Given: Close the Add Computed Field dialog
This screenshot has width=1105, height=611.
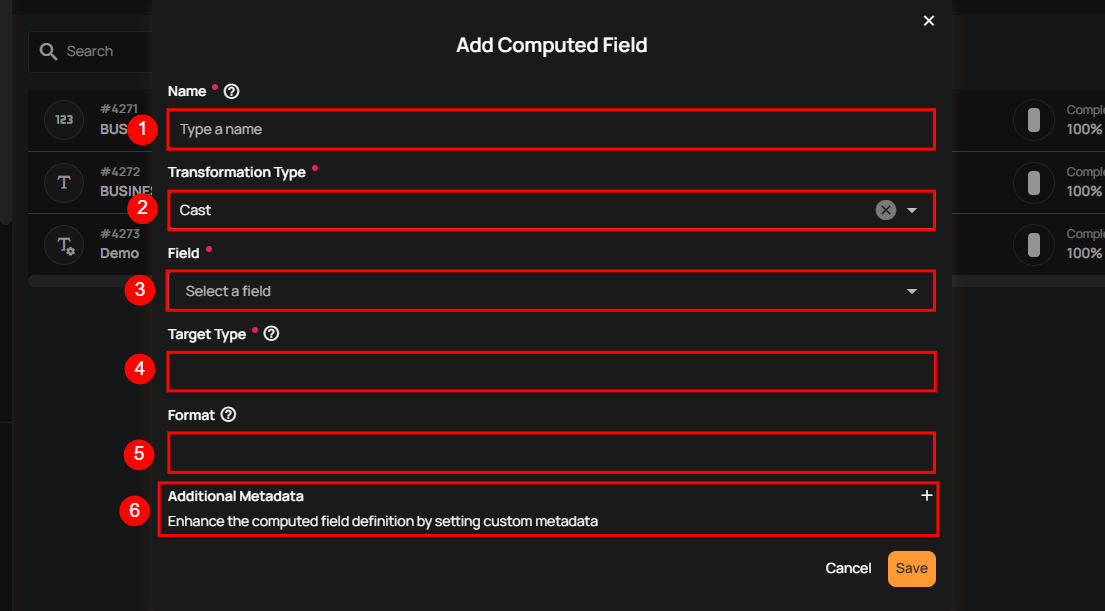Looking at the screenshot, I should pyautogui.click(x=929, y=21).
